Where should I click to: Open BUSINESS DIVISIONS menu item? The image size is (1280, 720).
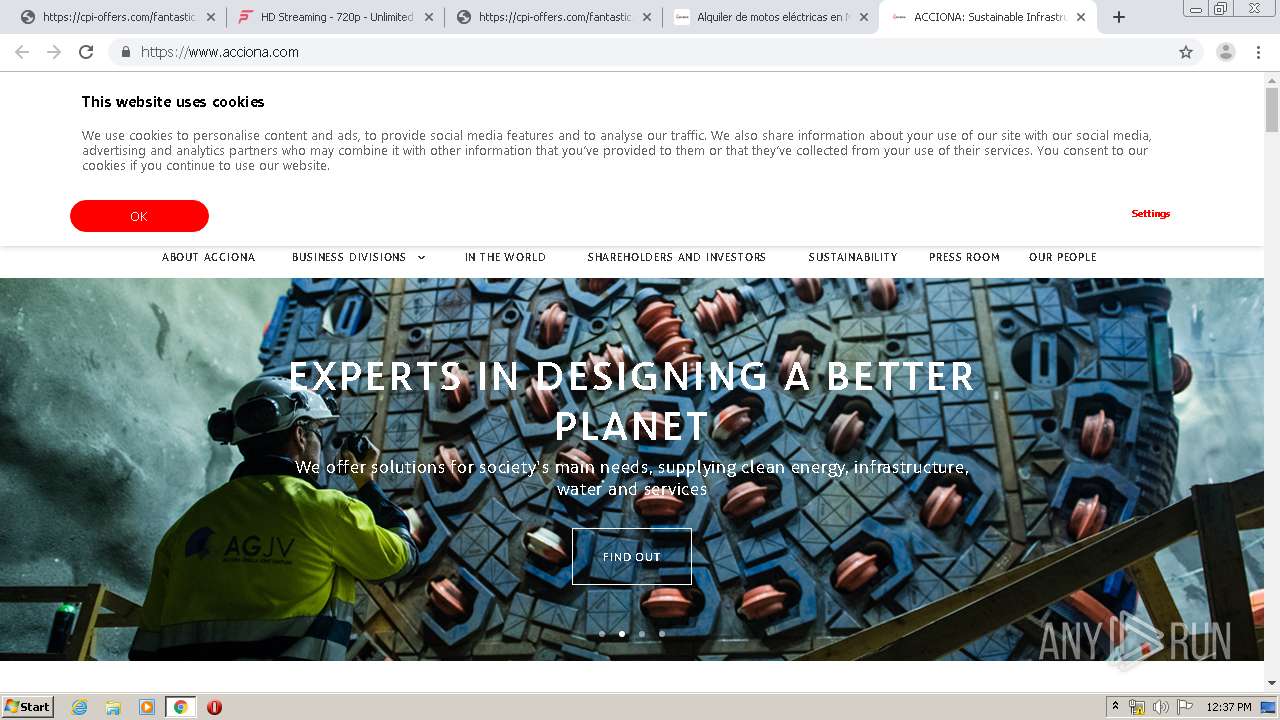(349, 257)
